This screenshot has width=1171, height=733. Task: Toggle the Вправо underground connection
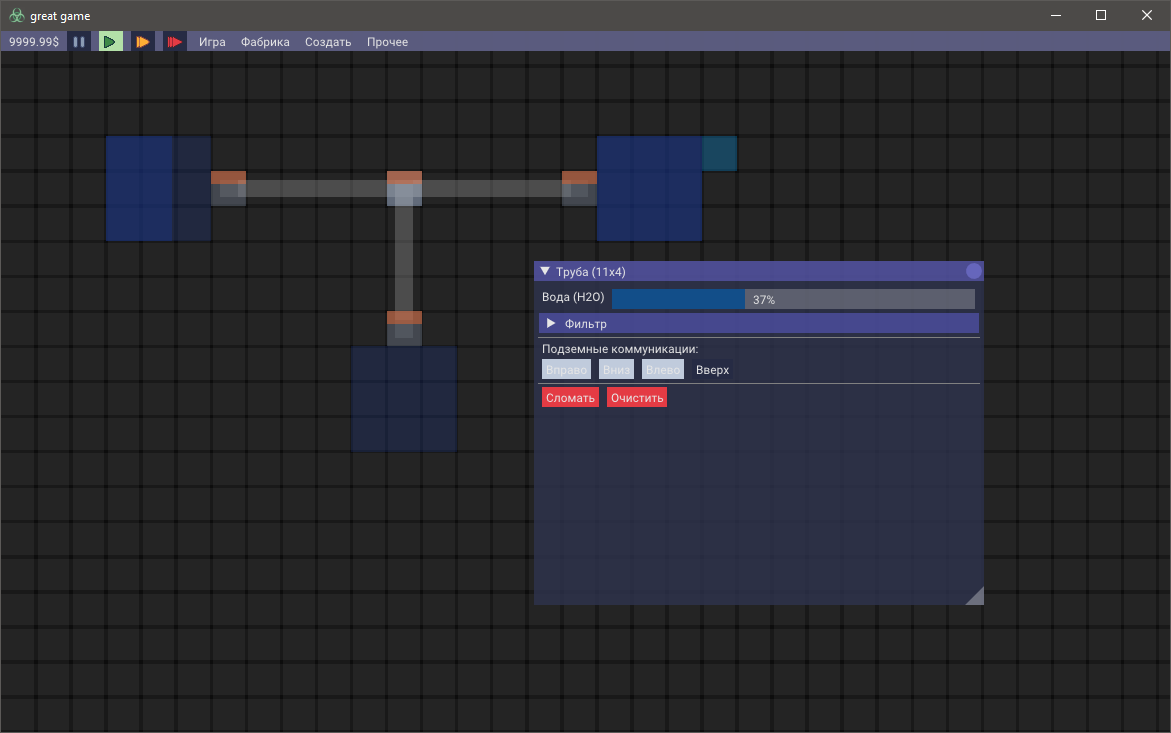[566, 369]
